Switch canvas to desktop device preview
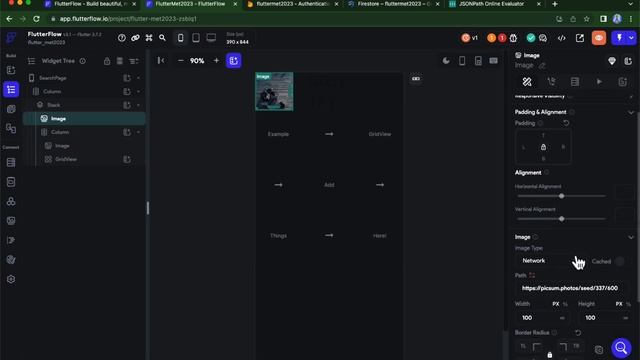The image size is (640, 360). click(211, 38)
